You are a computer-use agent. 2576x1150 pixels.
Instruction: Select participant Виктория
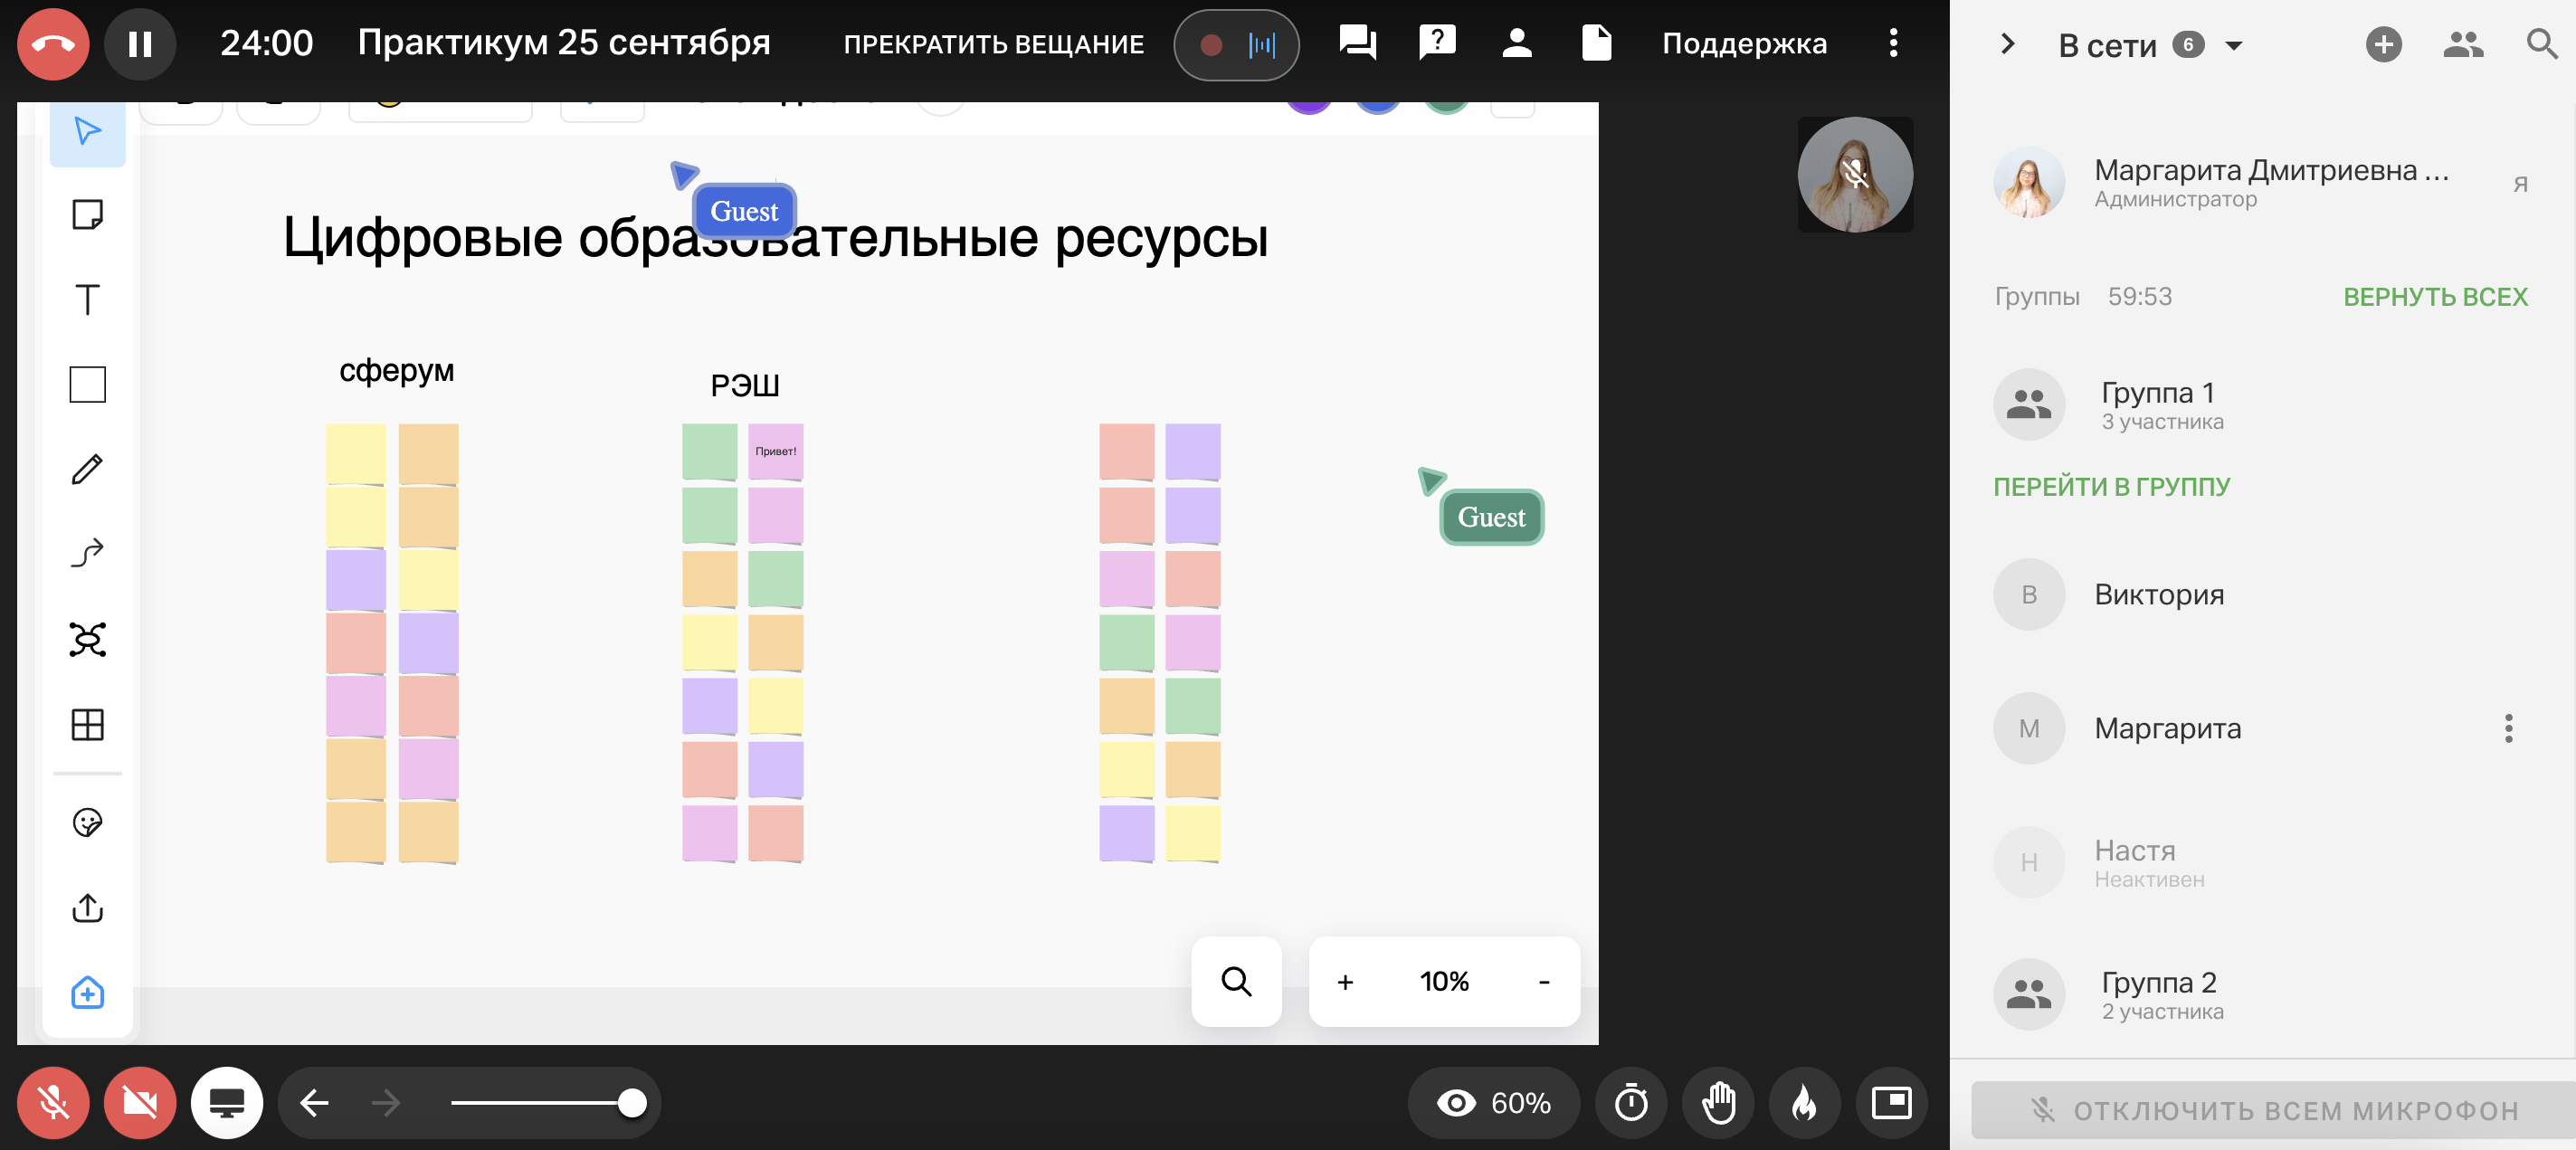click(x=2262, y=594)
